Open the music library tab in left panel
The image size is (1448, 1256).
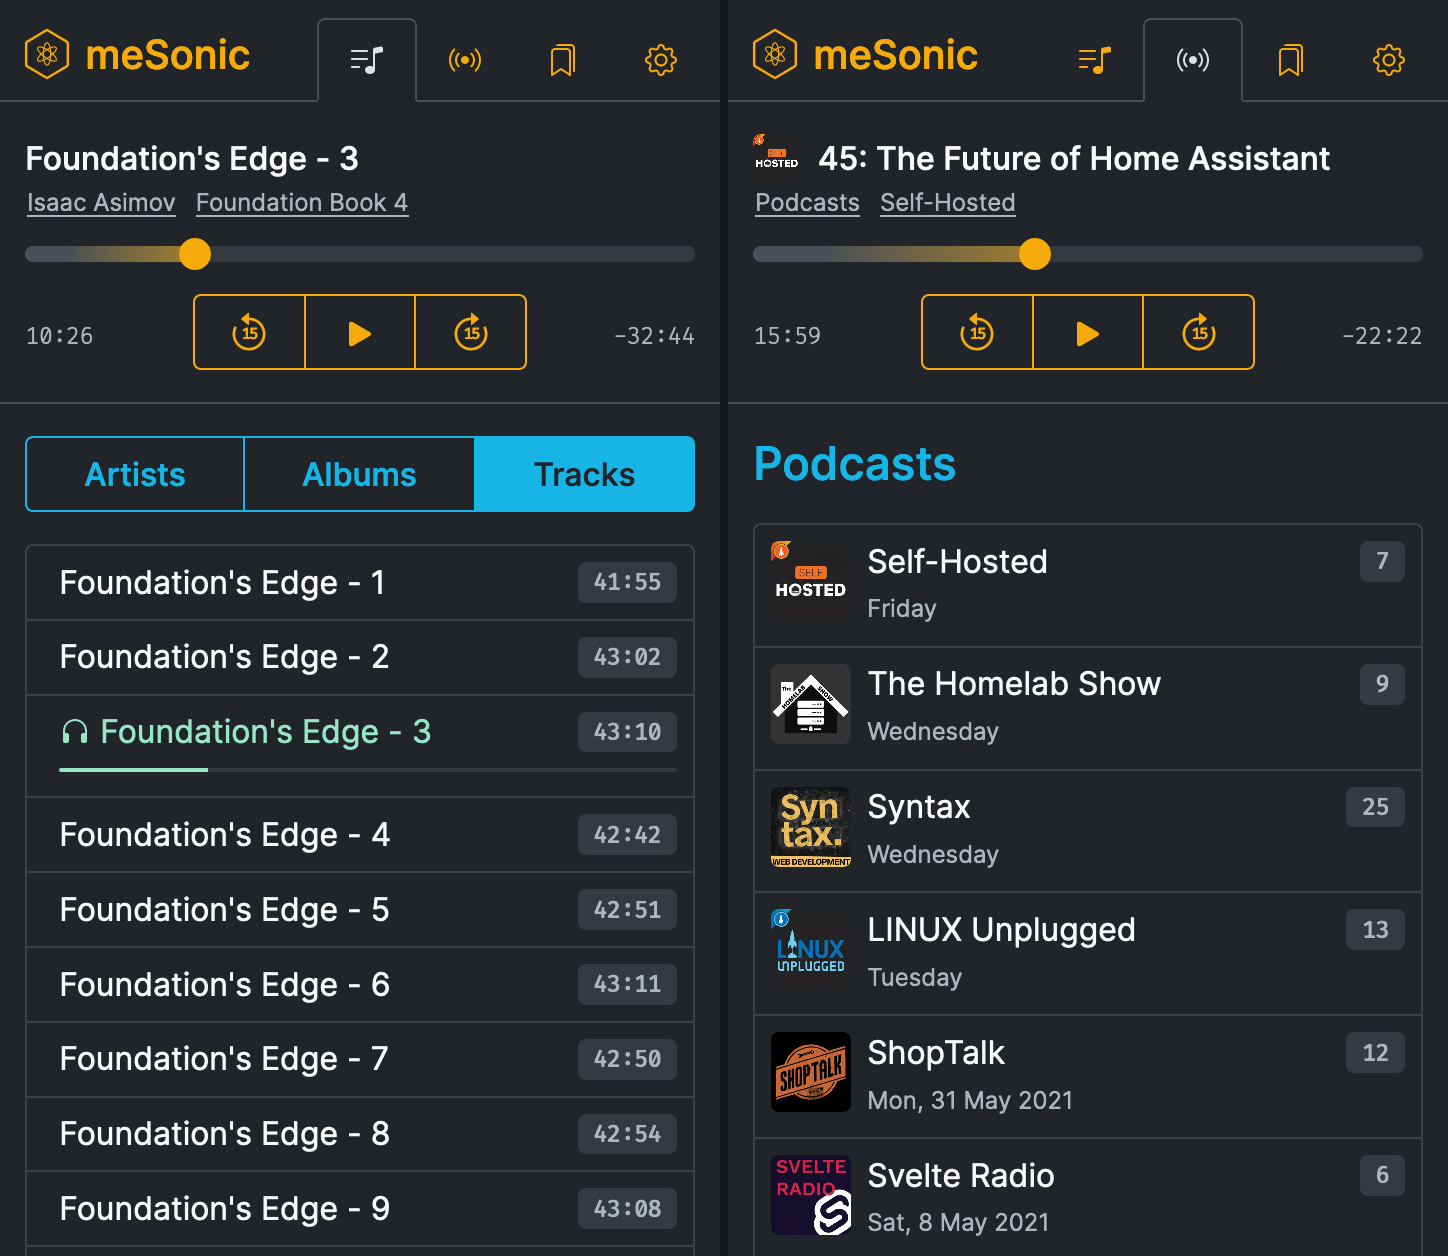click(367, 60)
